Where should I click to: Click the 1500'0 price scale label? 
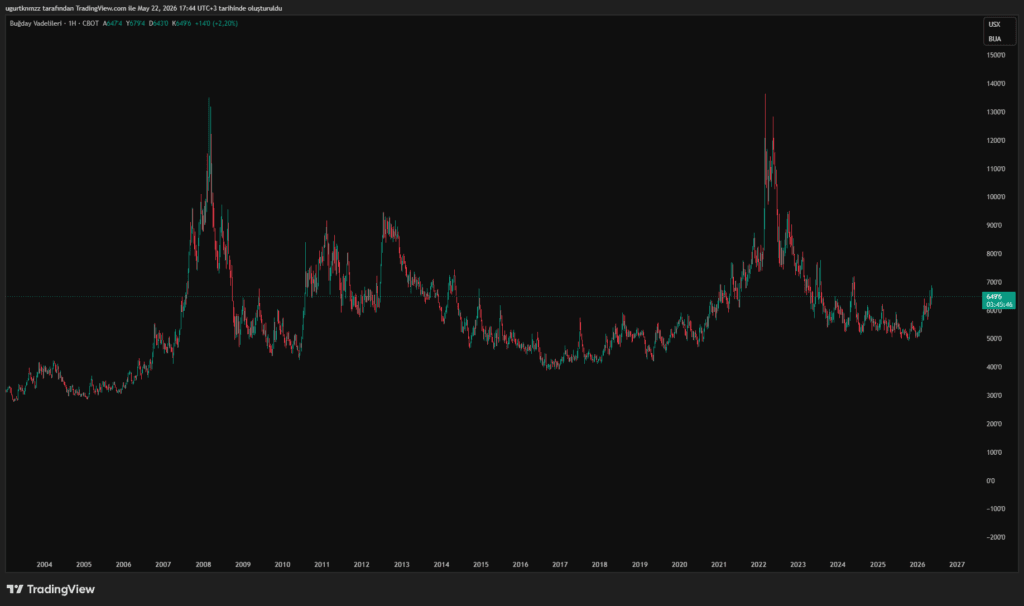(x=996, y=56)
